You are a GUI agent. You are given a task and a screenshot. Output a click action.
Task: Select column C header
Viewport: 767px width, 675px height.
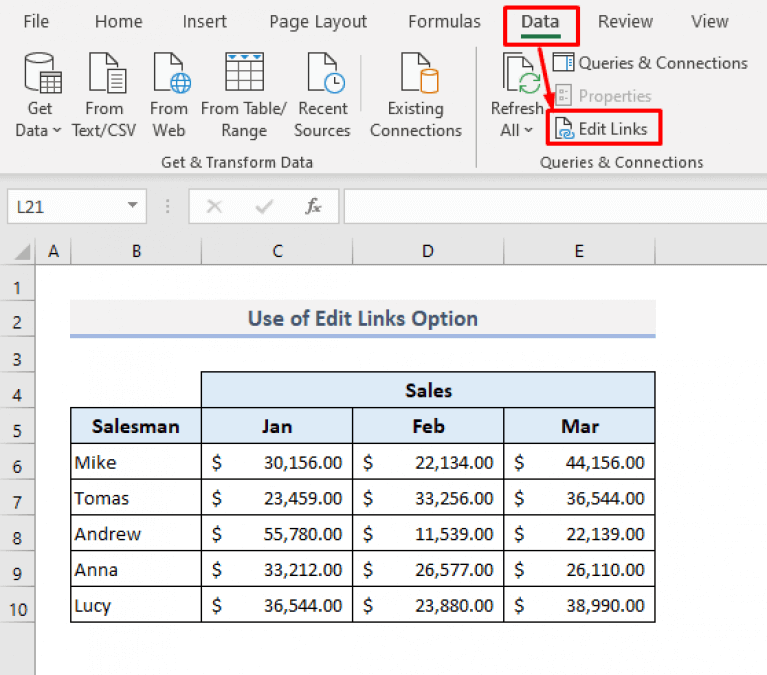(x=277, y=252)
